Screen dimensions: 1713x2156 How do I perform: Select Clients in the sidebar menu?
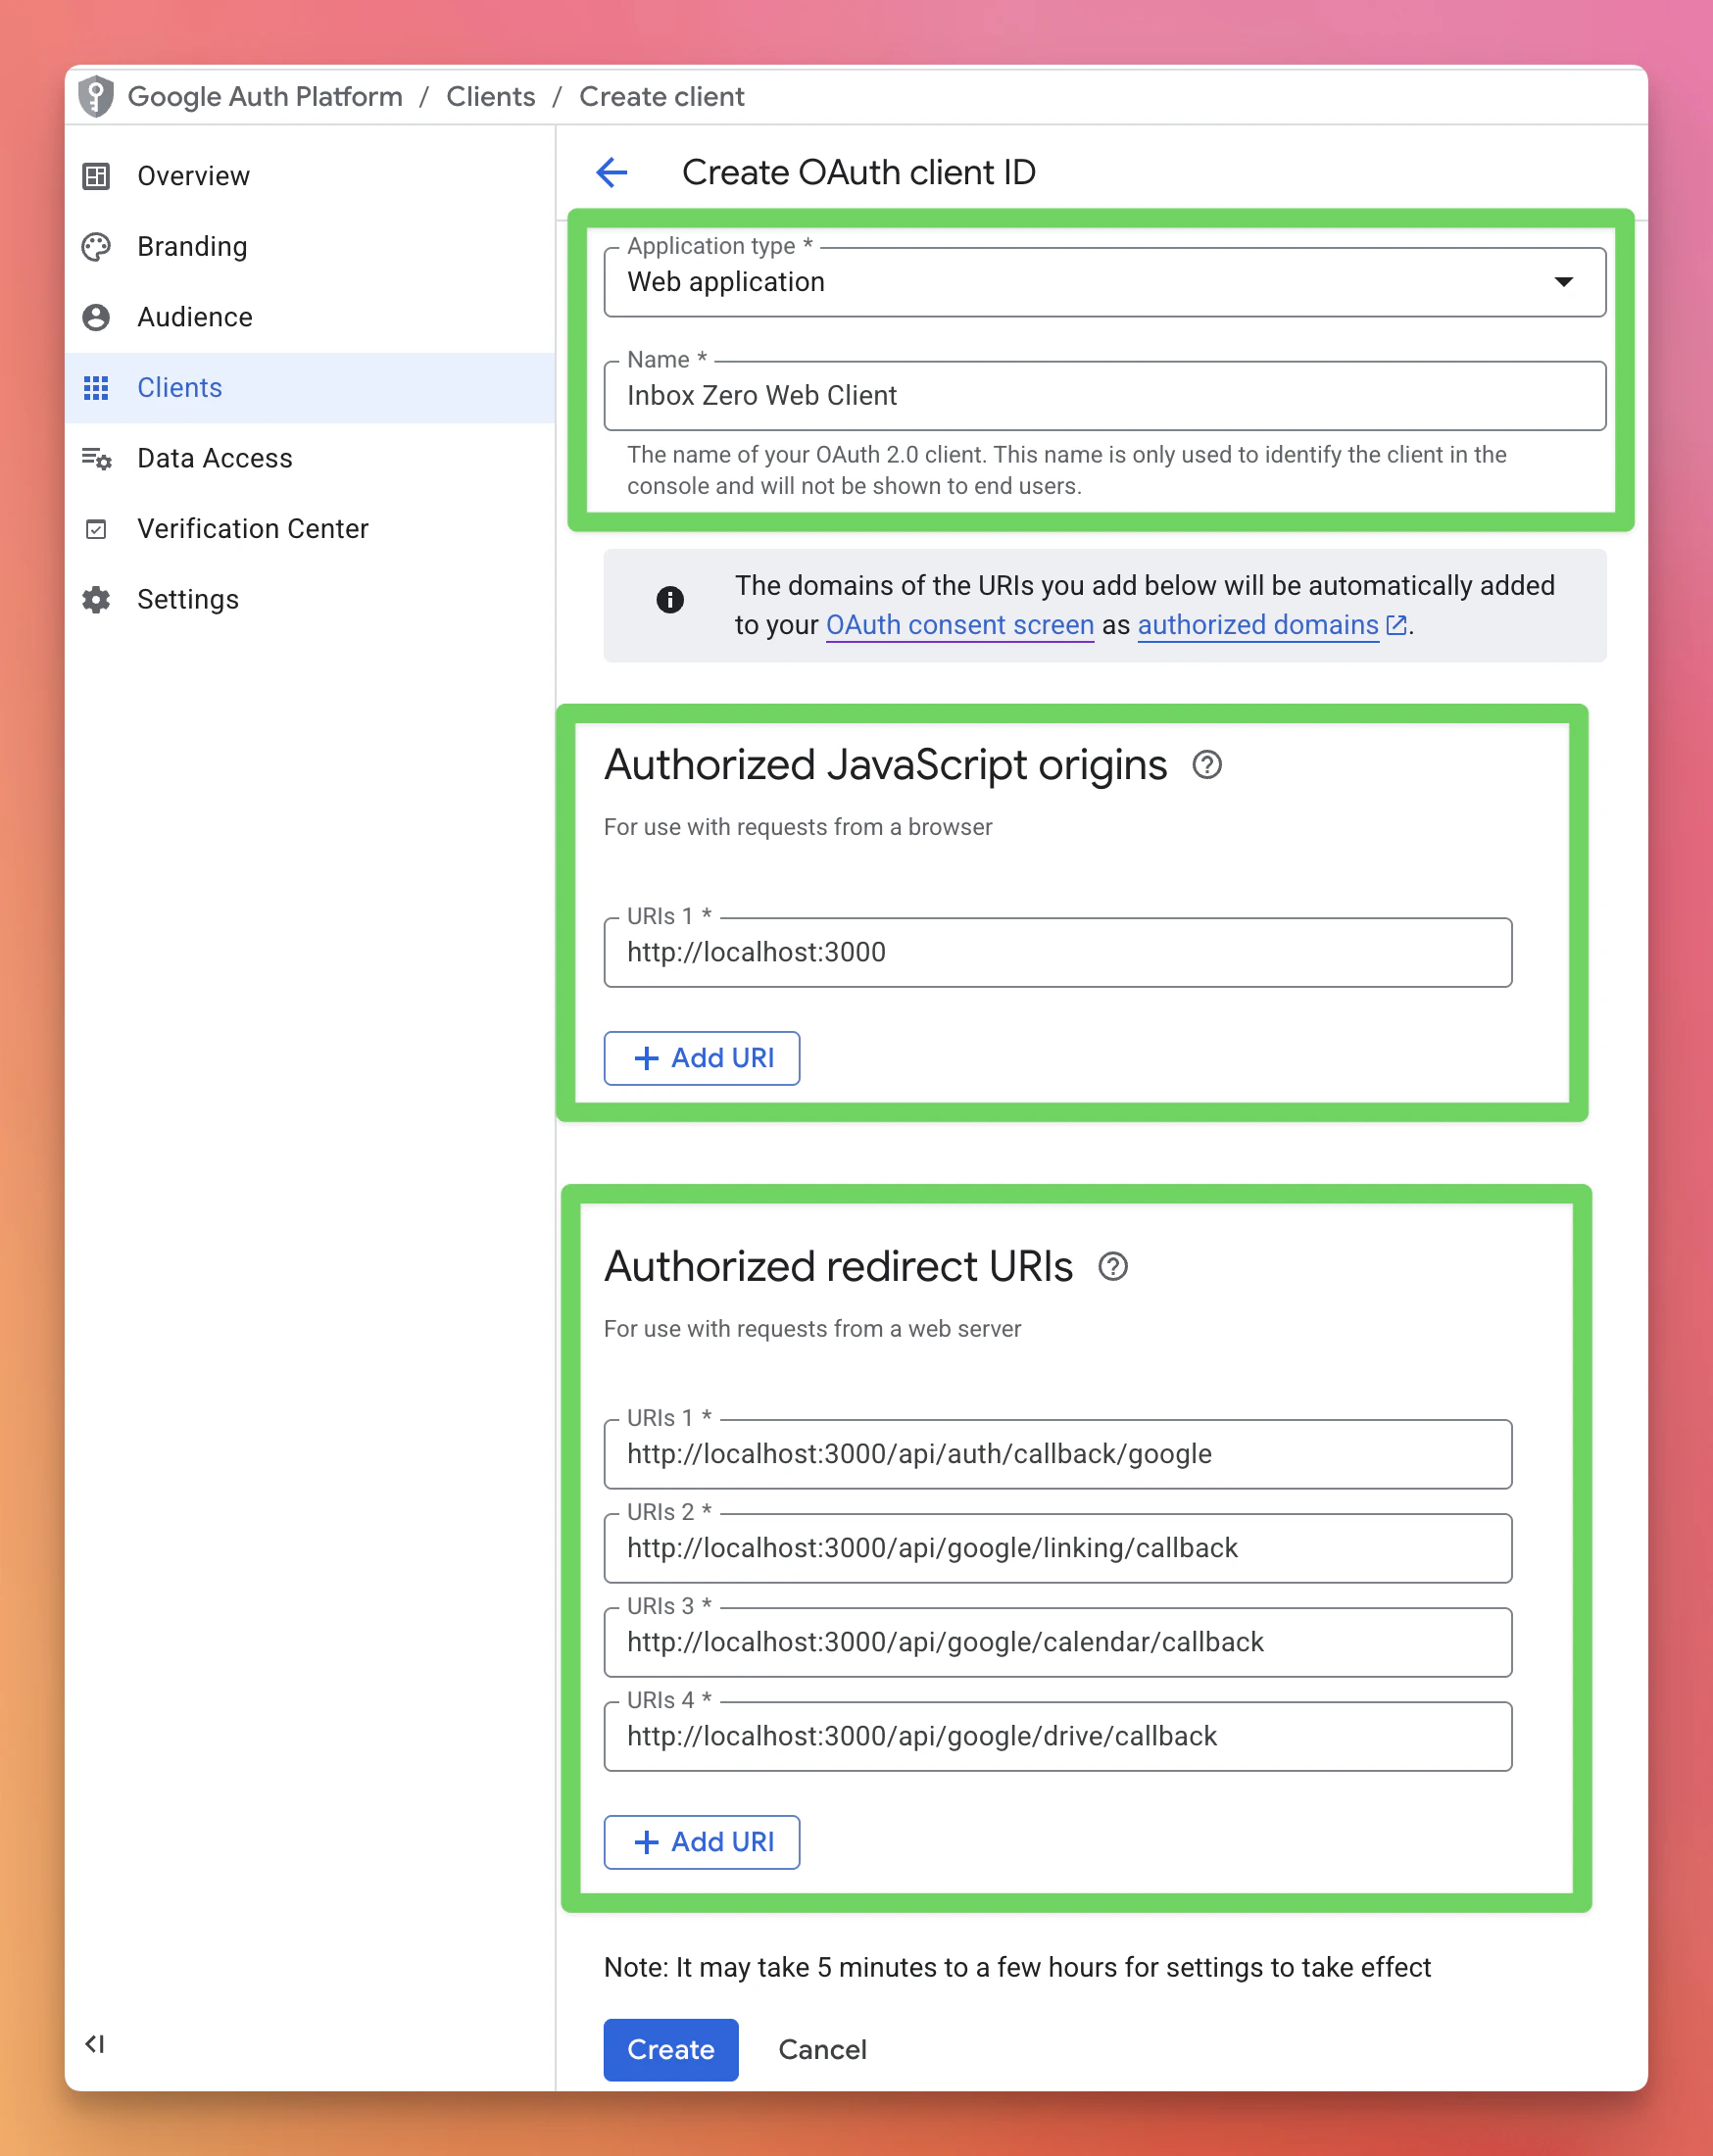[179, 388]
